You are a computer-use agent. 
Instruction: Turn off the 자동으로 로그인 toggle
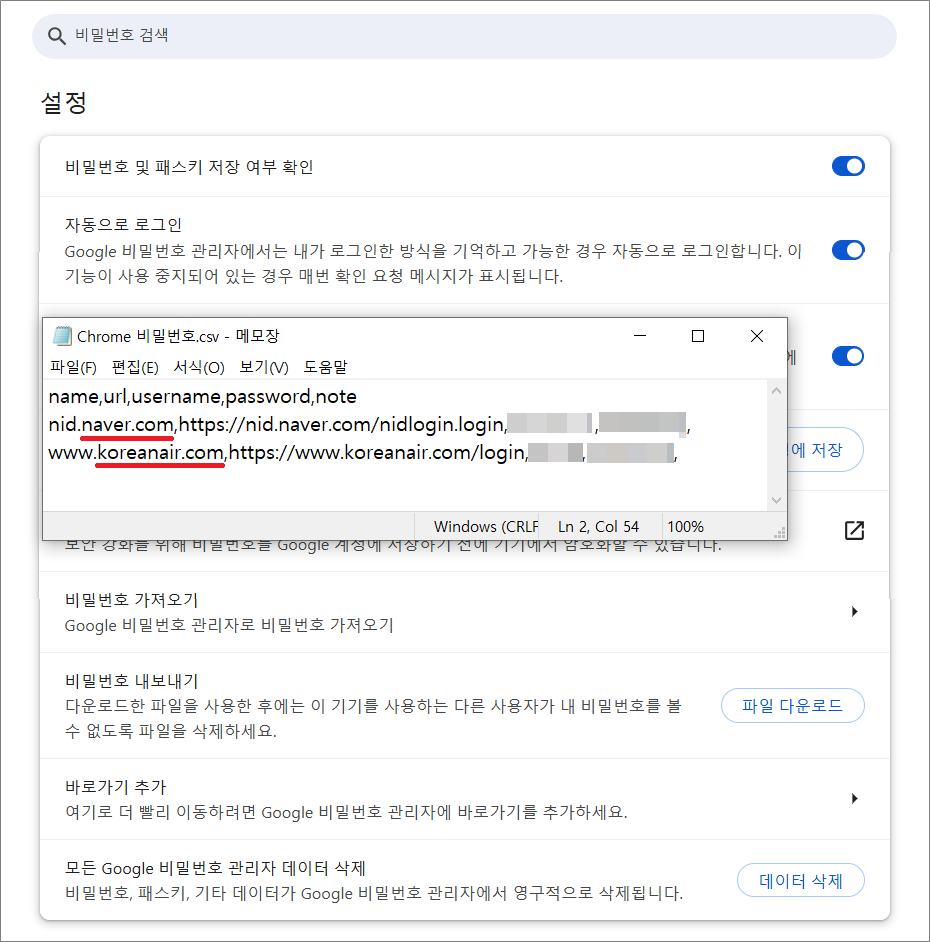click(x=848, y=251)
